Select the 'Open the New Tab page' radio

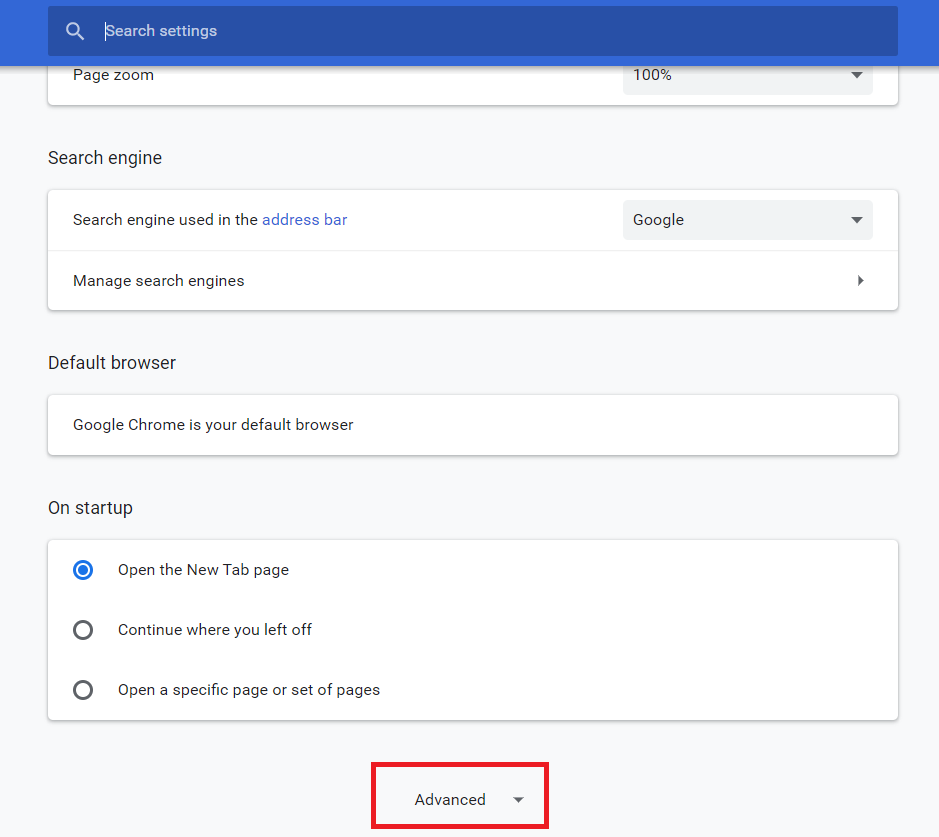coord(83,570)
